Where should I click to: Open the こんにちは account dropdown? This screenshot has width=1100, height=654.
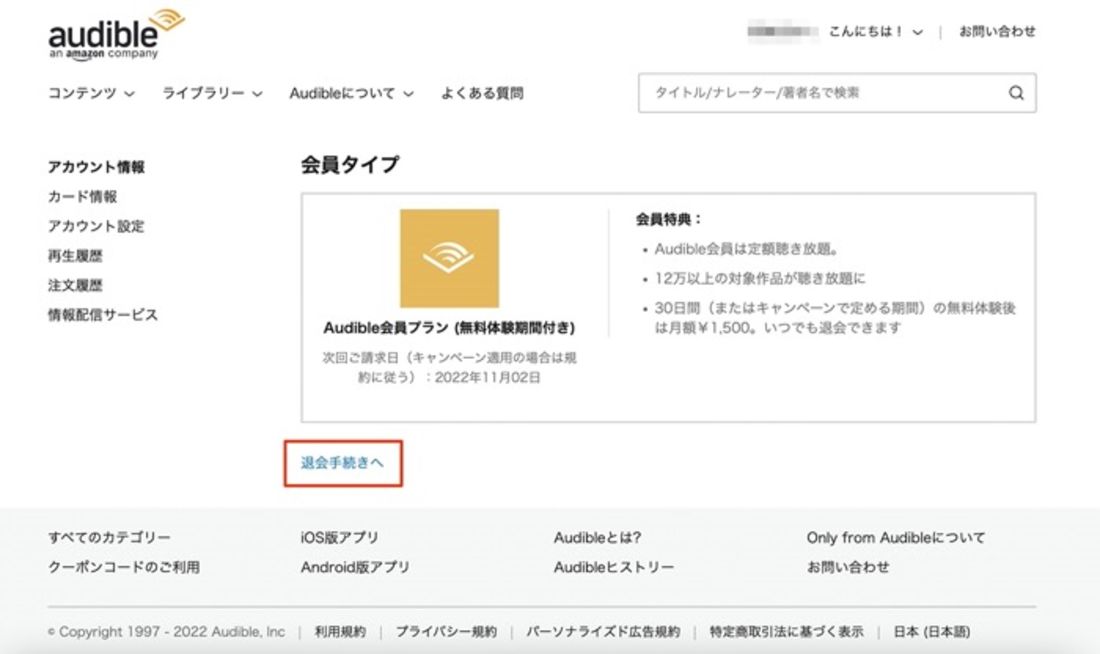(x=876, y=32)
